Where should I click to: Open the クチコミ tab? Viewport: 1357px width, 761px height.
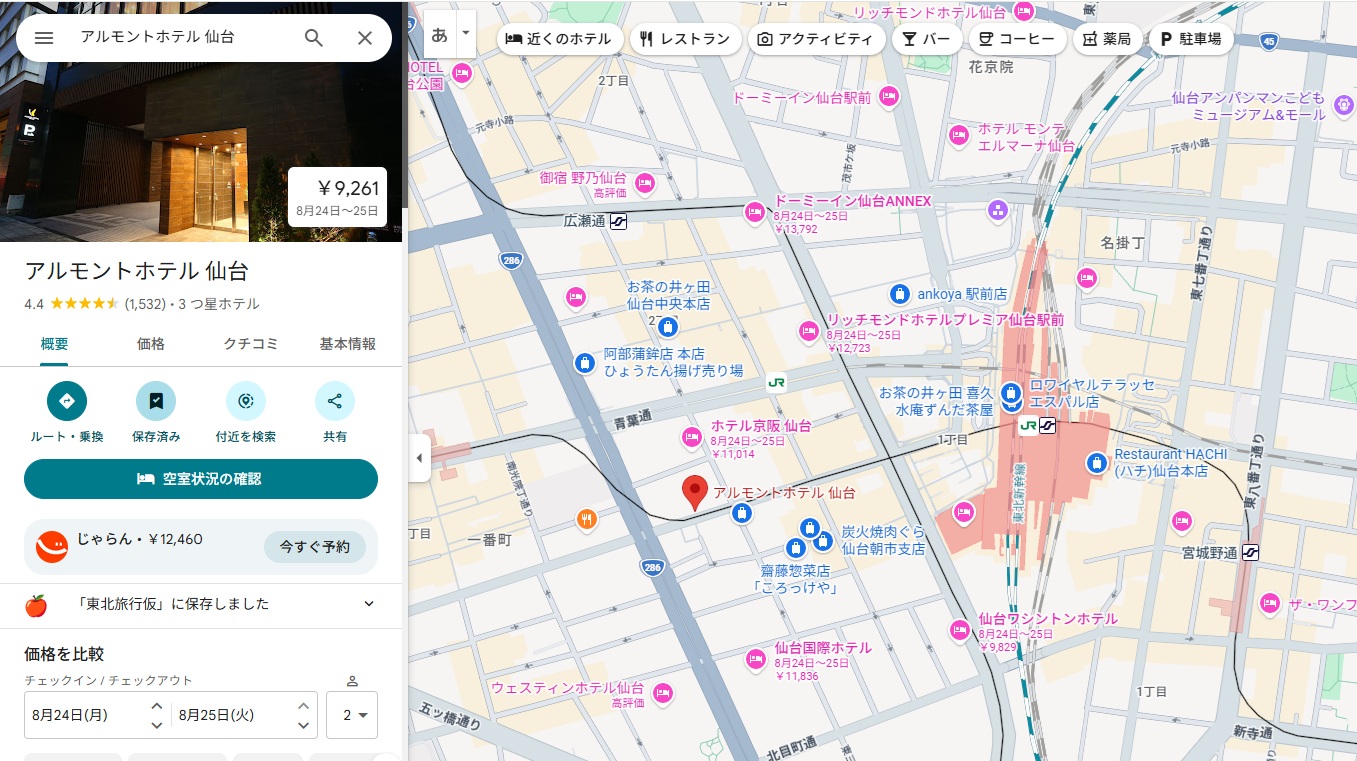250,344
